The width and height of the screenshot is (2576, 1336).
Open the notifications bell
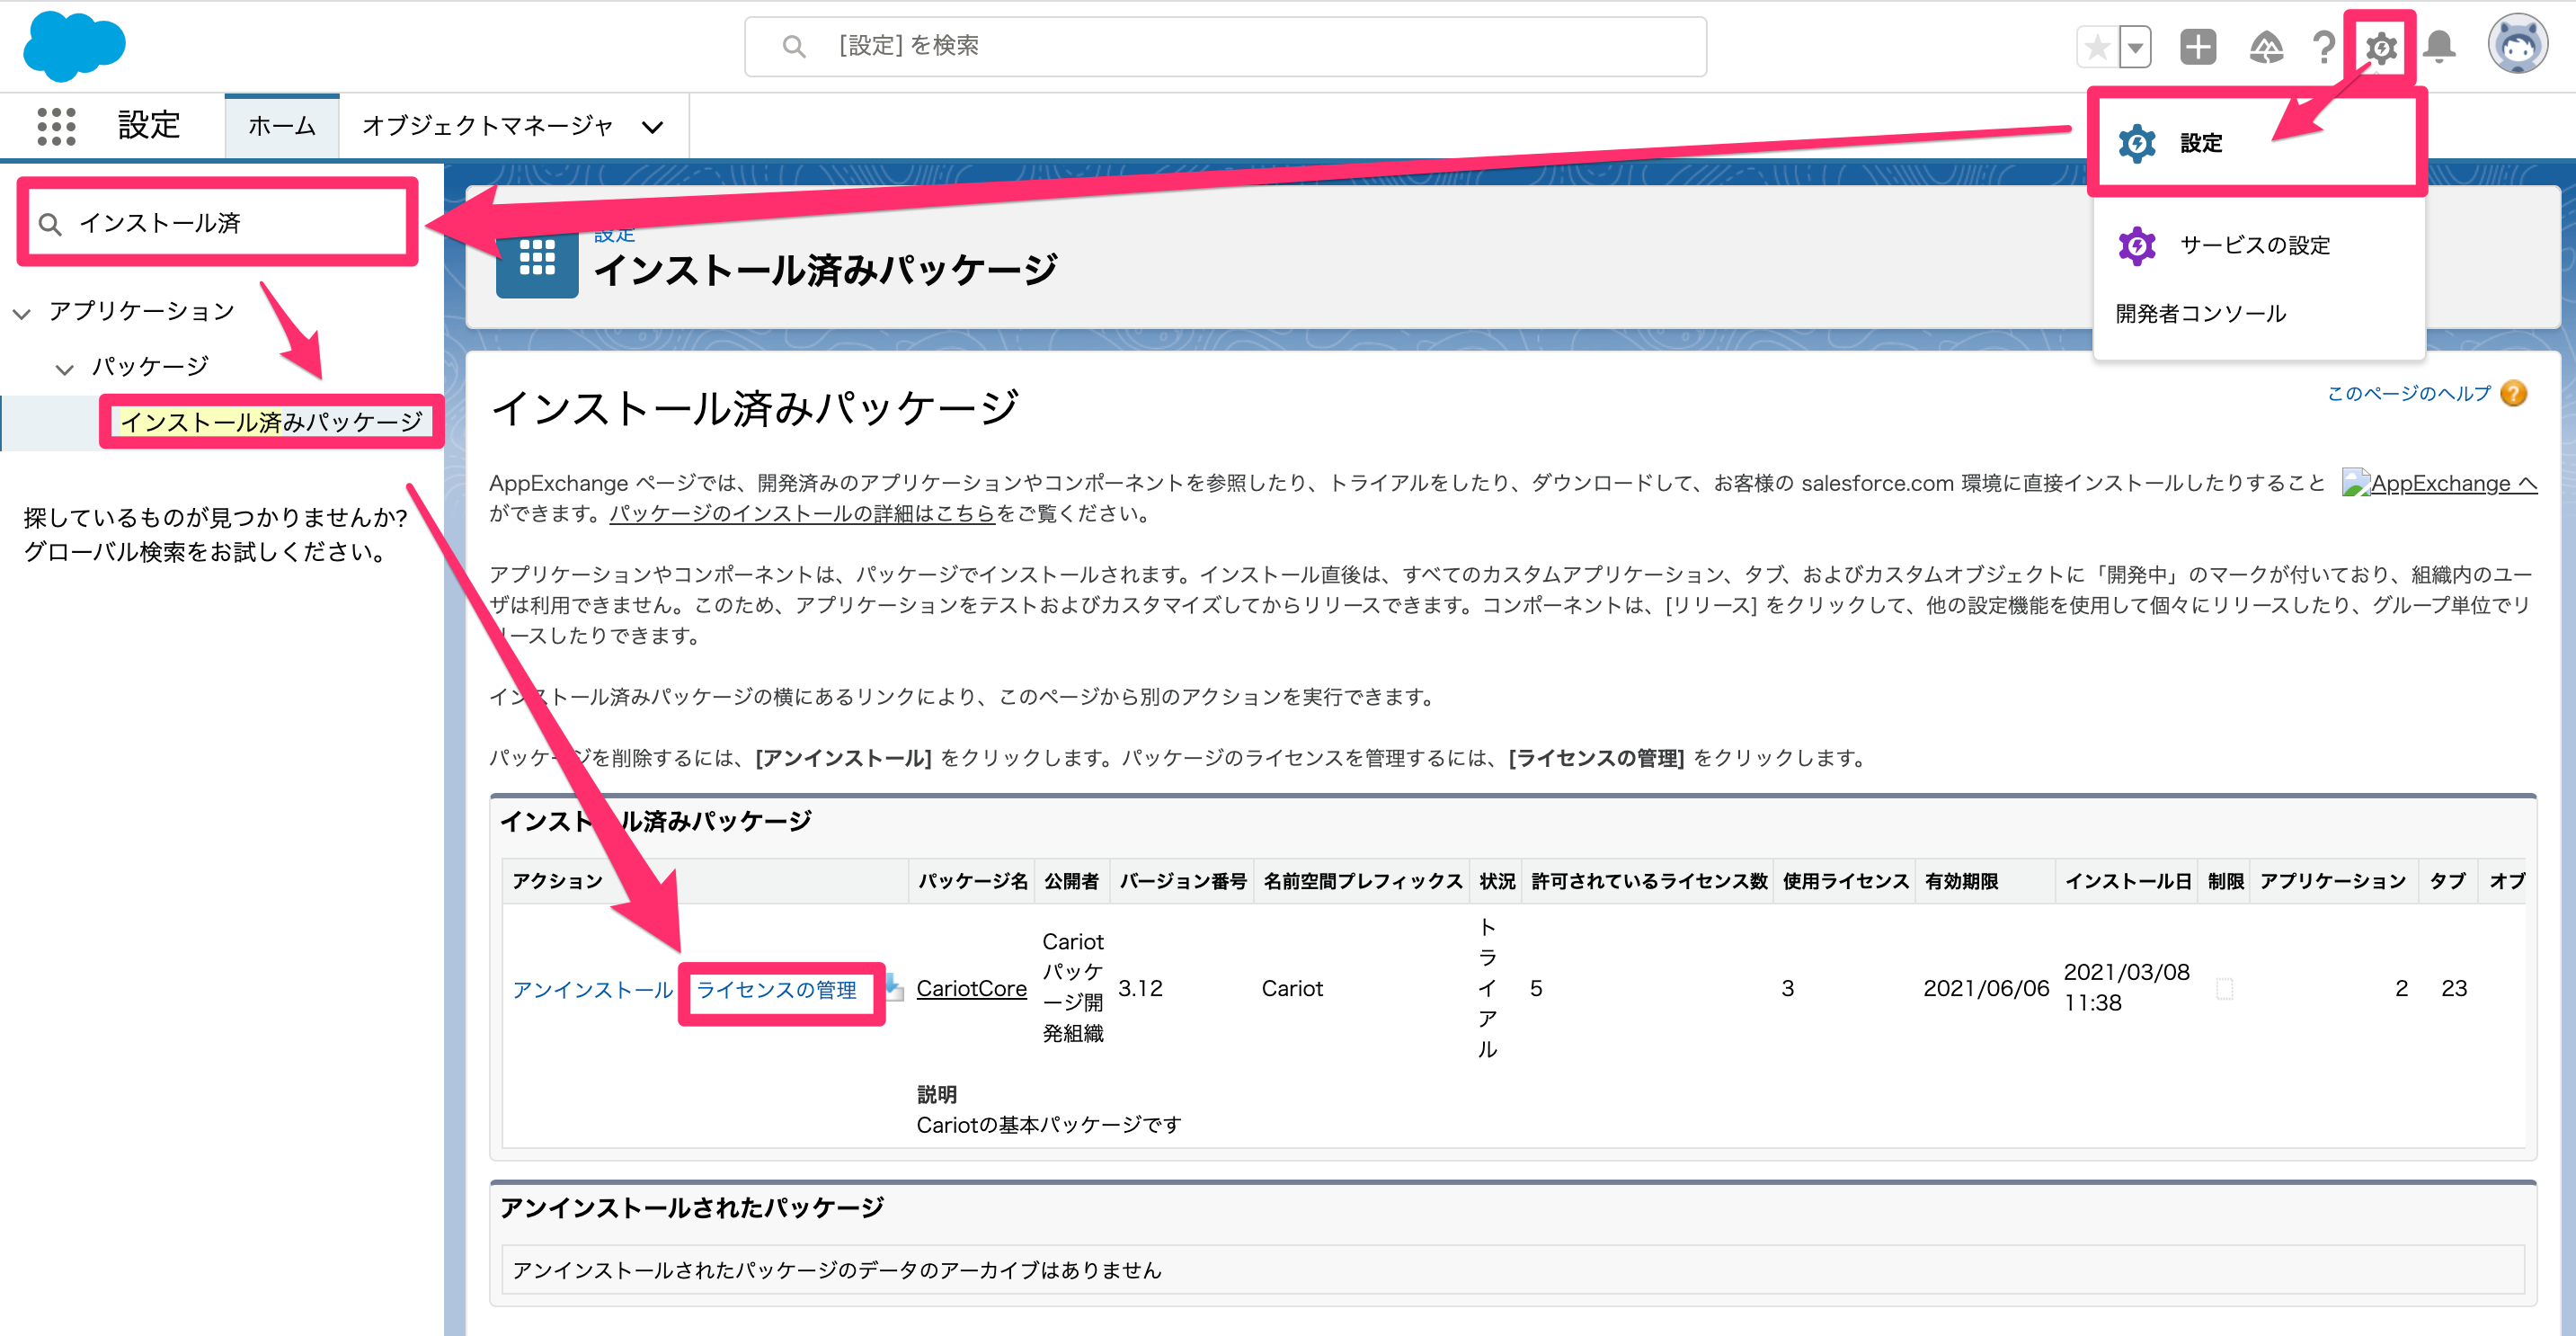click(2440, 47)
